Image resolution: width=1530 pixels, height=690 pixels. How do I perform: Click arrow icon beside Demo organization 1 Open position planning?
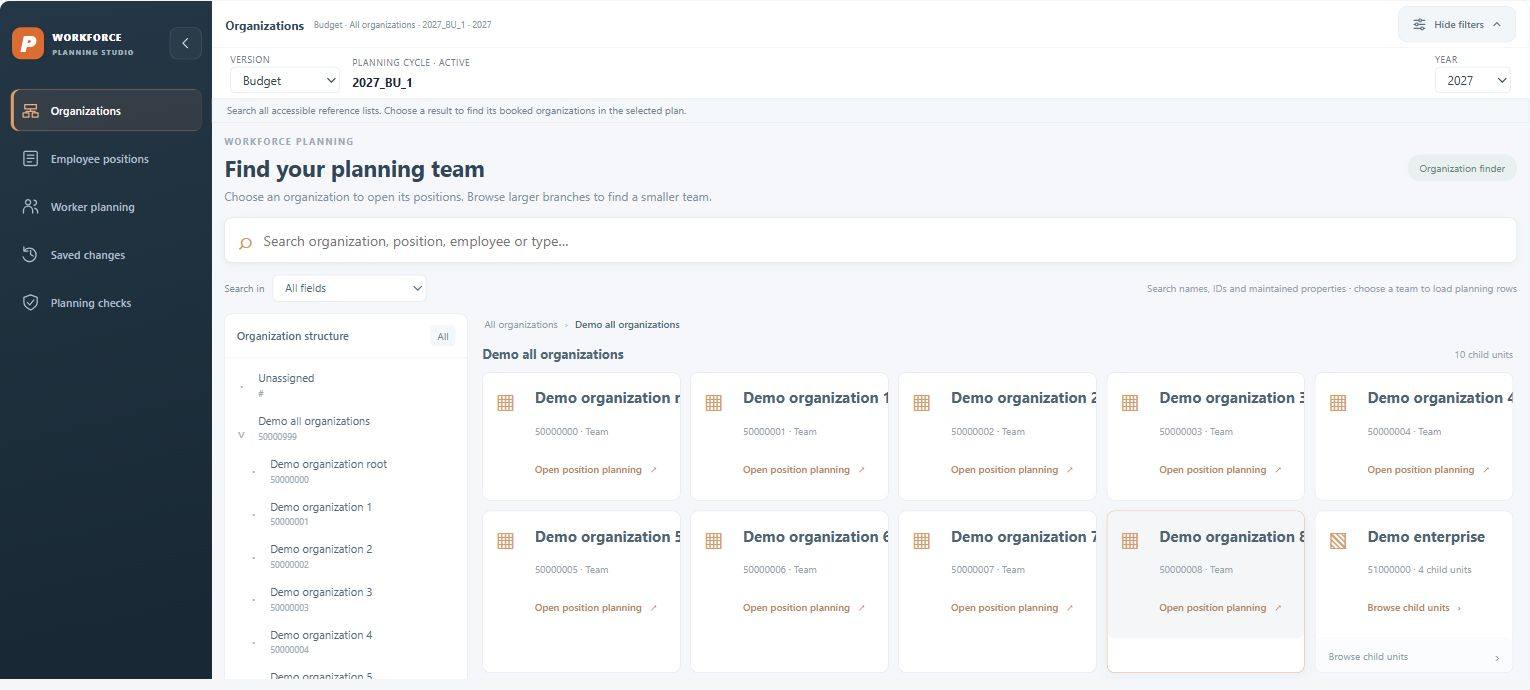(862, 470)
